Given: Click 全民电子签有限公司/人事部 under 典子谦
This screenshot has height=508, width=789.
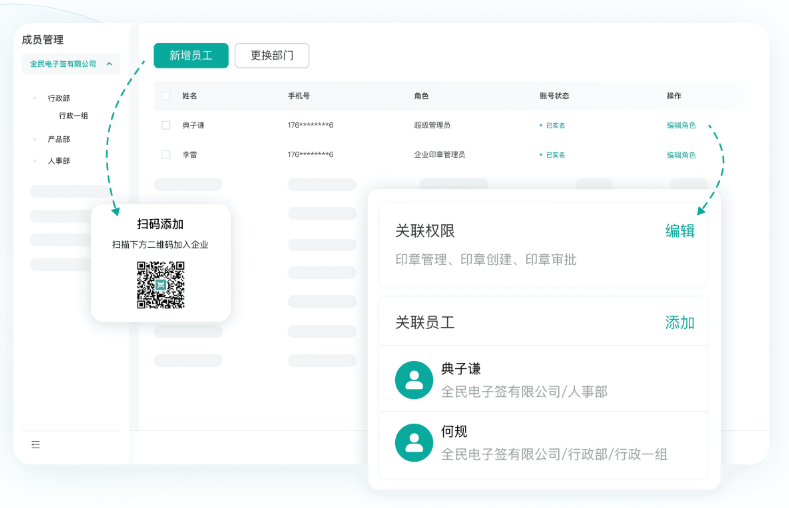Looking at the screenshot, I should (524, 391).
